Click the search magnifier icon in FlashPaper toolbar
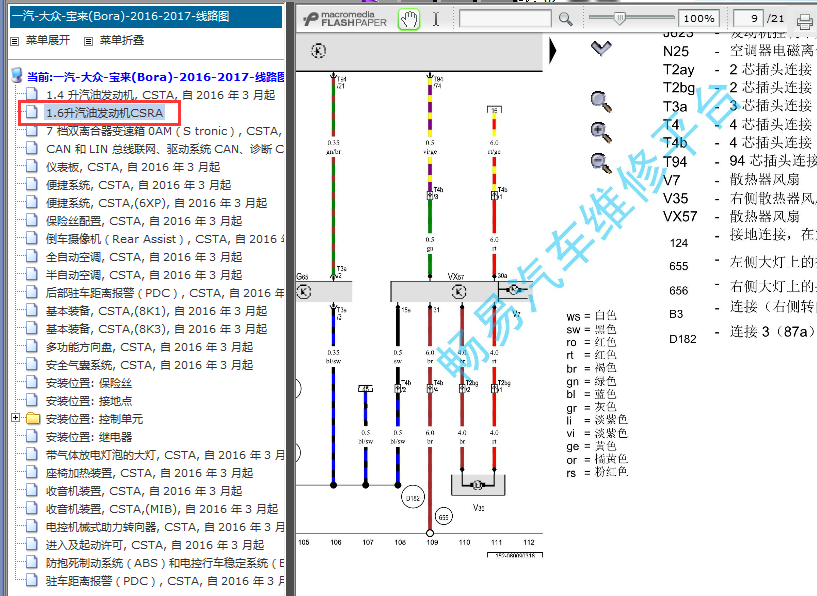The image size is (817, 596). tap(565, 19)
